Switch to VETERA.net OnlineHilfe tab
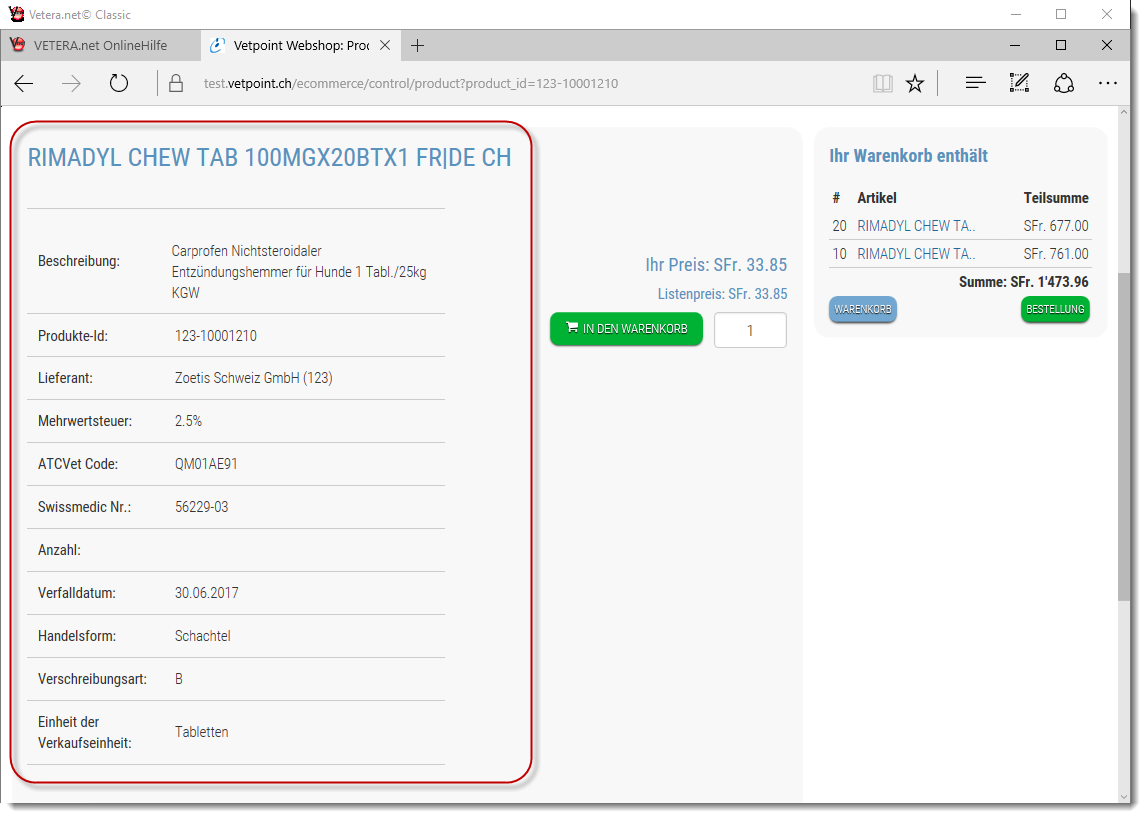The height and width of the screenshot is (818, 1146). [100, 46]
